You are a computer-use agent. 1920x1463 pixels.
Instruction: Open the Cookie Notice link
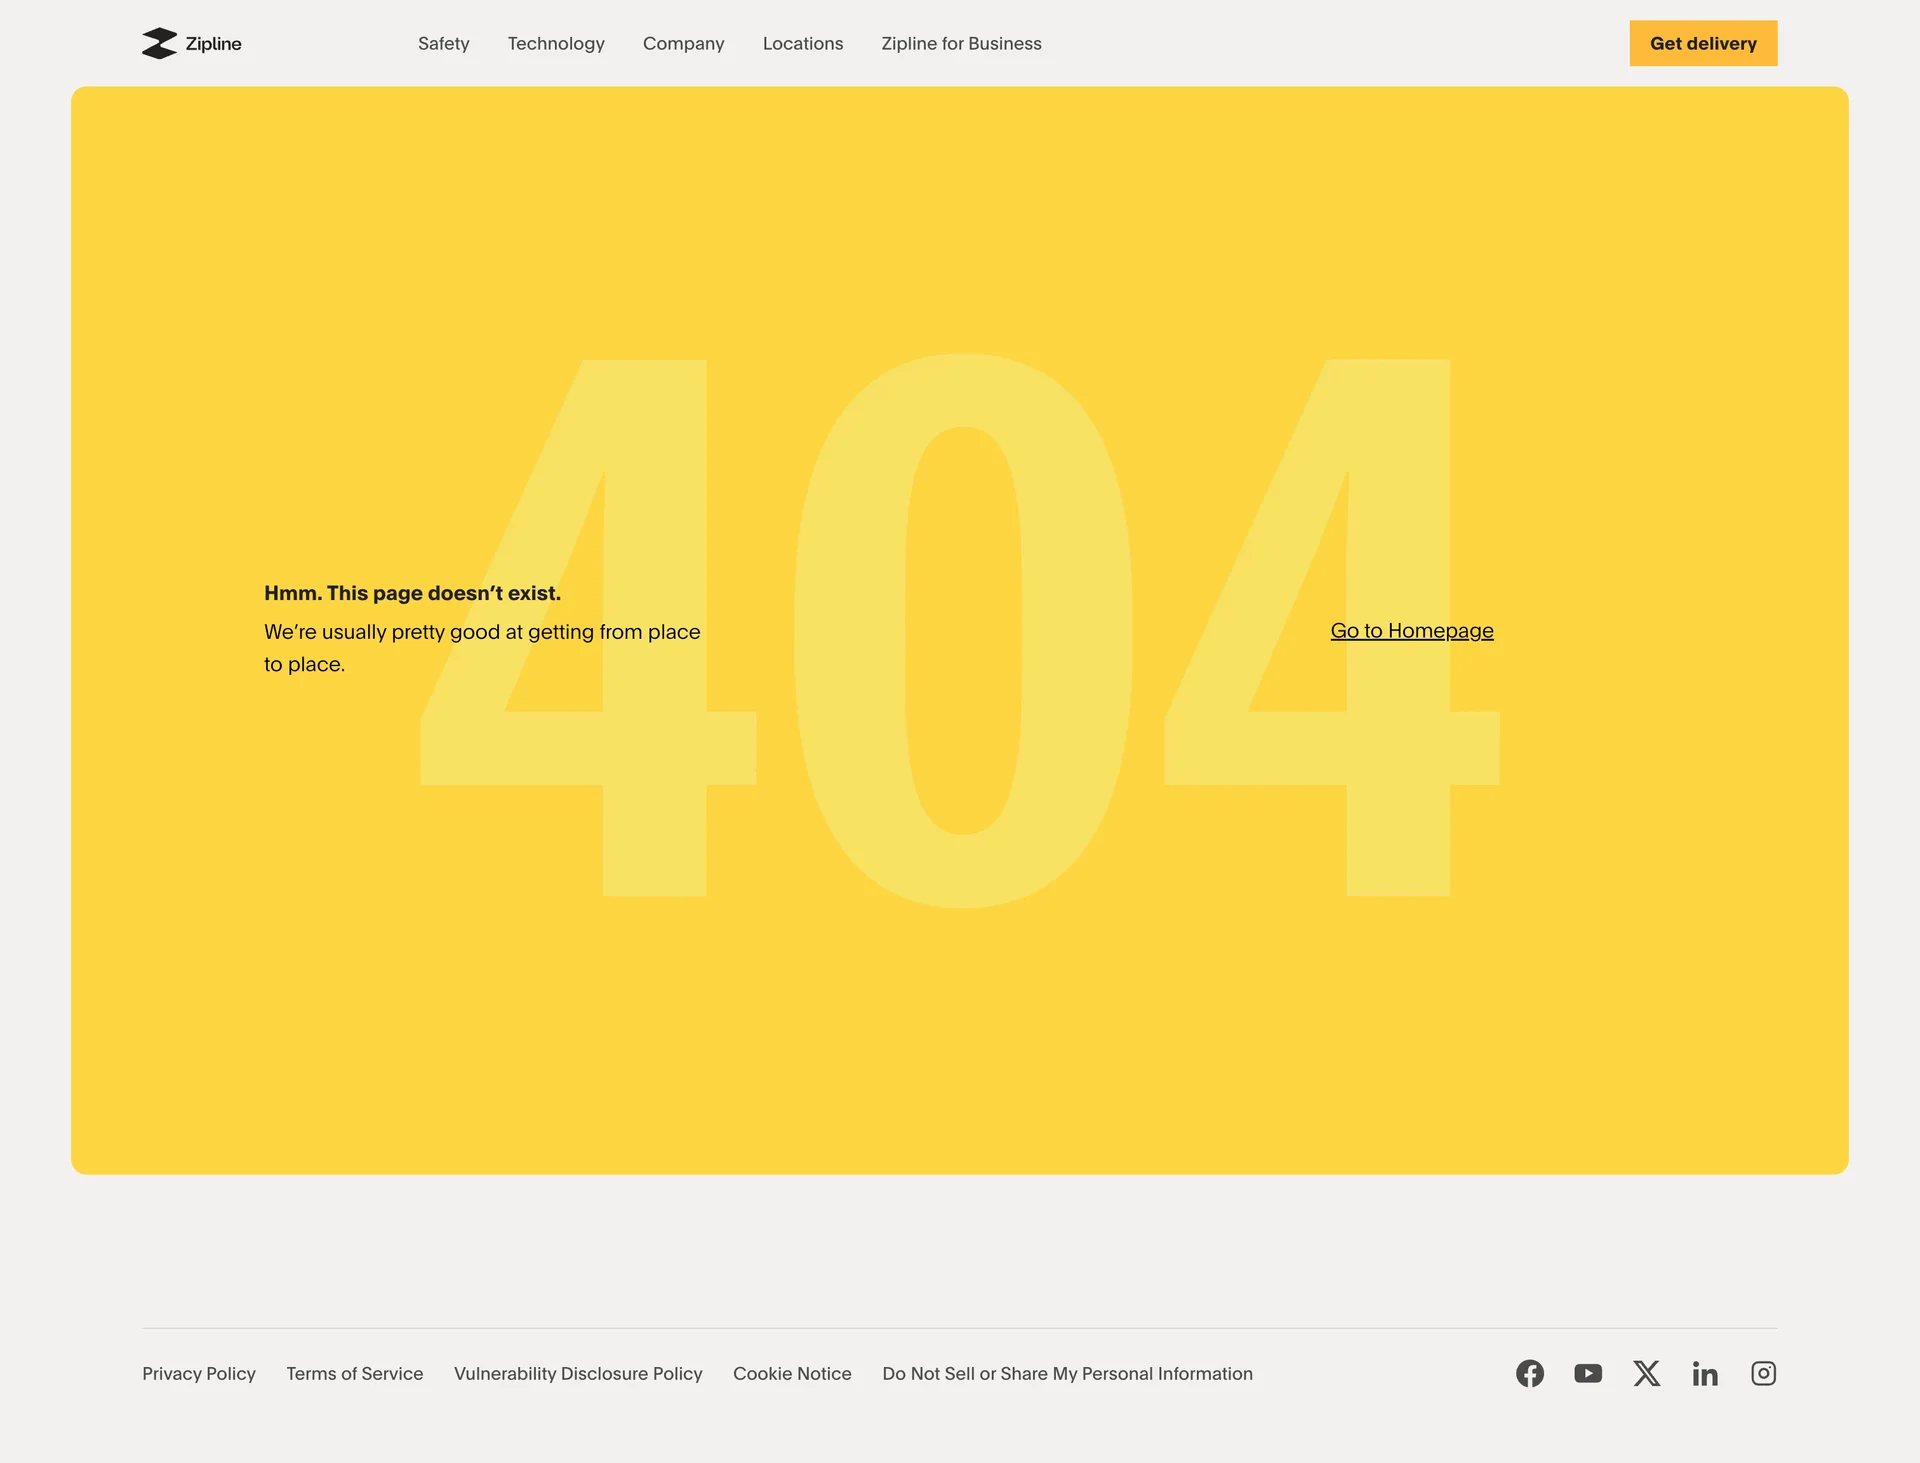coord(792,1374)
